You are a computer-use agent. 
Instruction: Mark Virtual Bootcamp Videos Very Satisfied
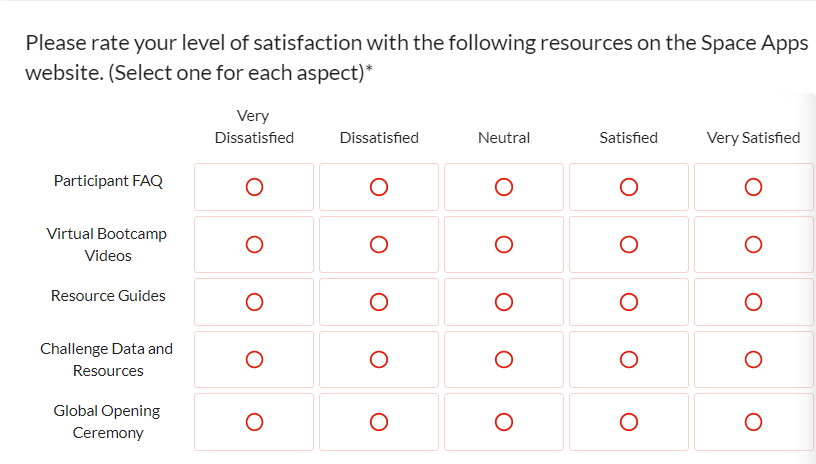coord(753,244)
